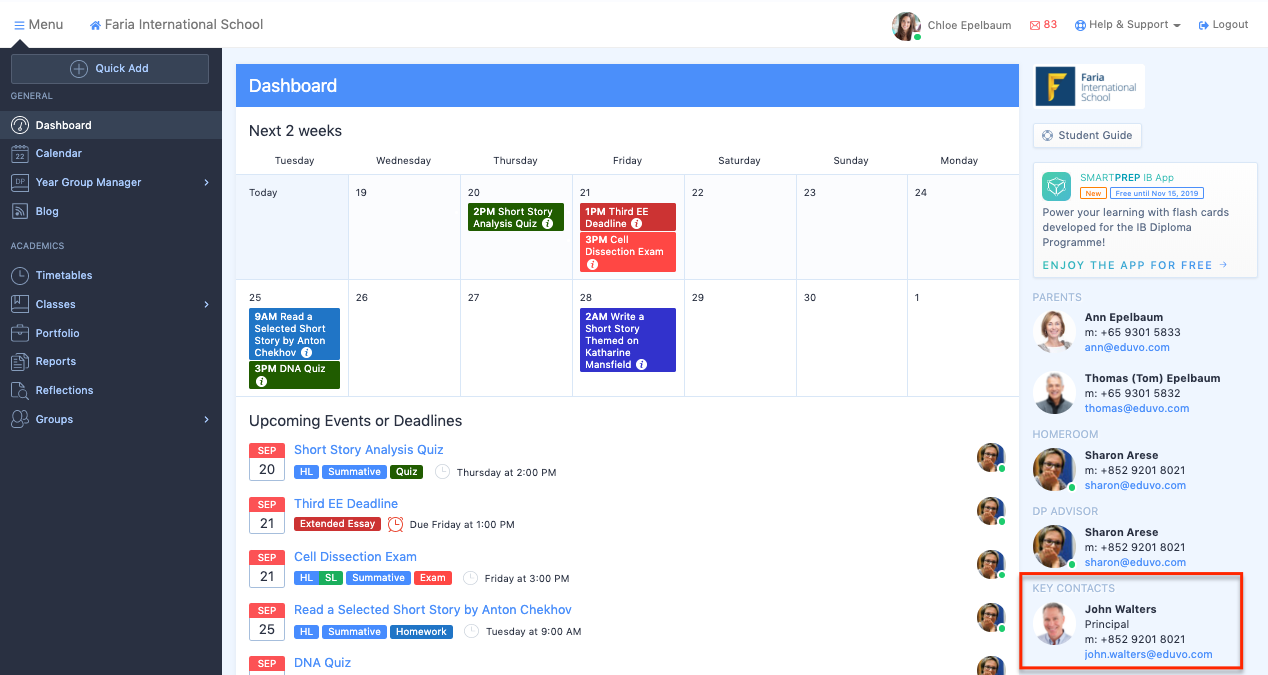The height and width of the screenshot is (675, 1268).
Task: Click the Timetables clock icon
Action: pyautogui.click(x=20, y=276)
